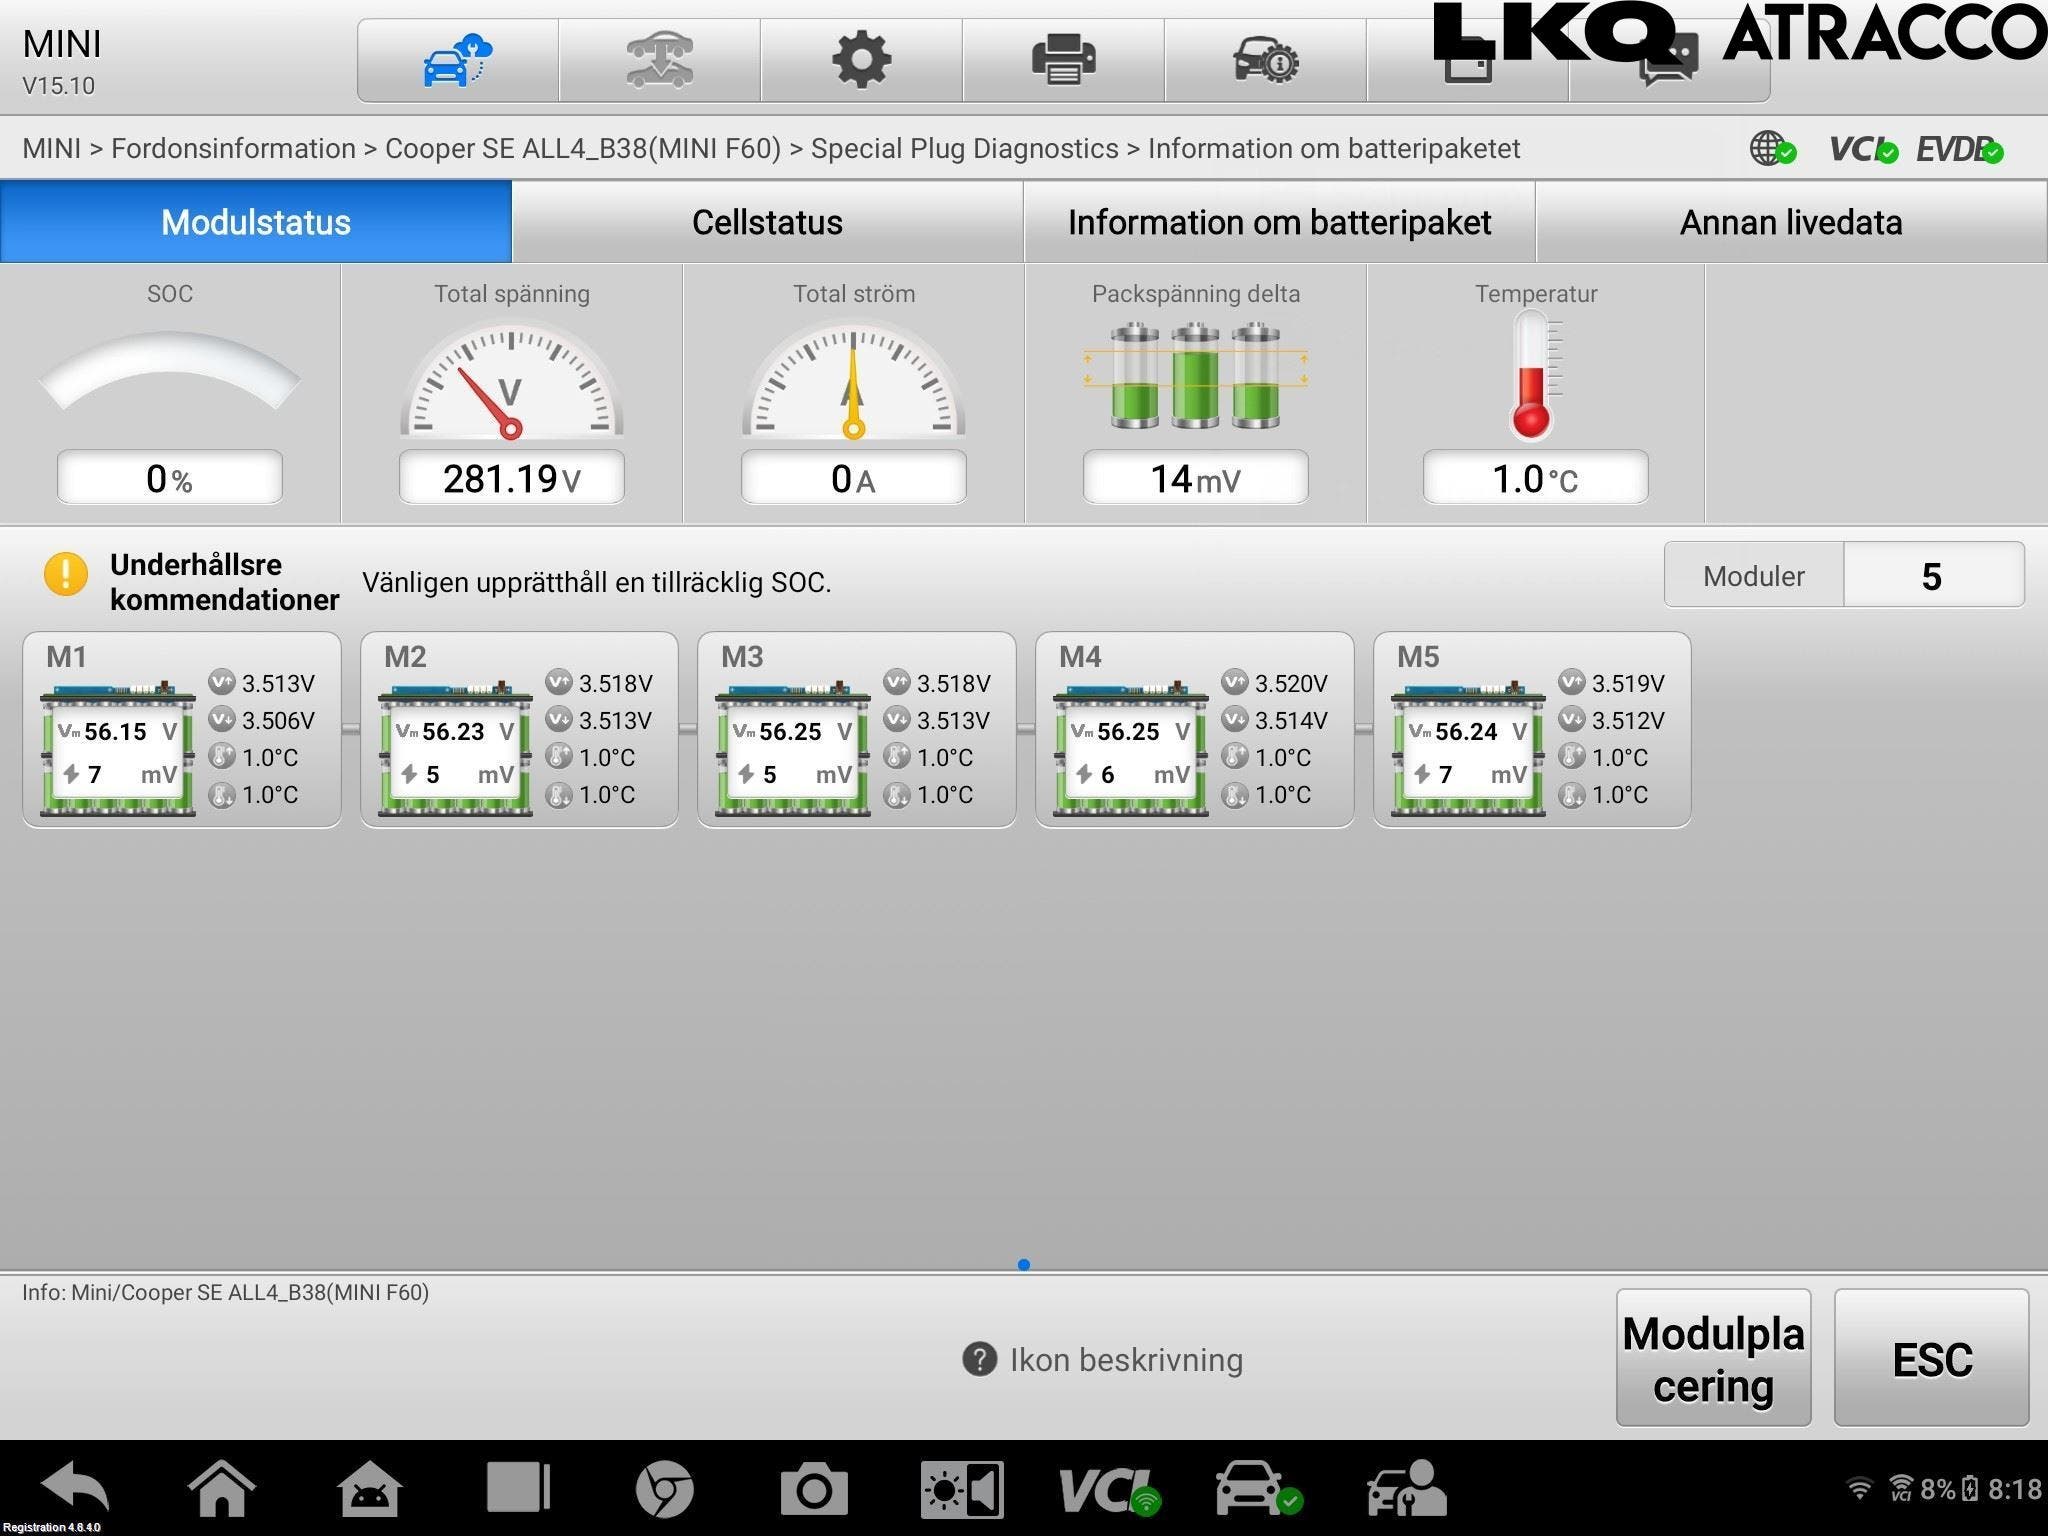Open the Ikon beskrivning help icon
Image resolution: width=2048 pixels, height=1536 pixels.
point(980,1360)
